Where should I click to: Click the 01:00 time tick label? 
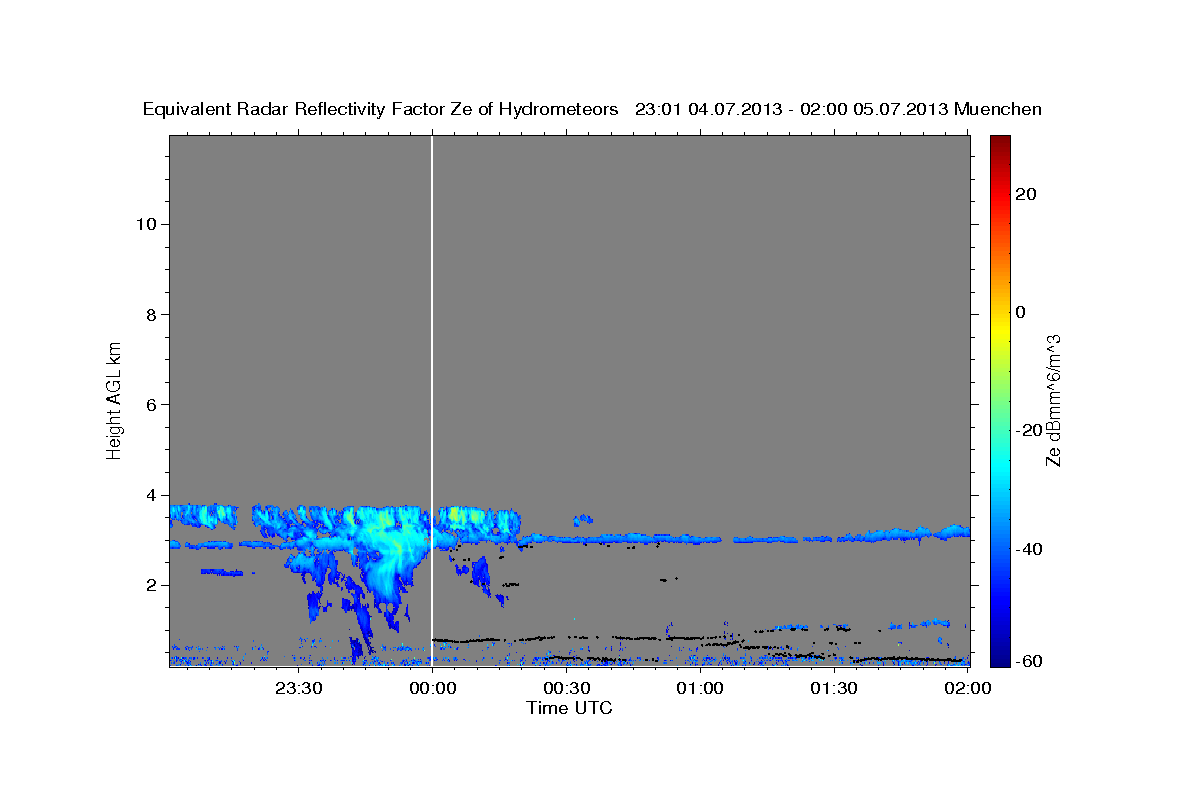pyautogui.click(x=700, y=688)
